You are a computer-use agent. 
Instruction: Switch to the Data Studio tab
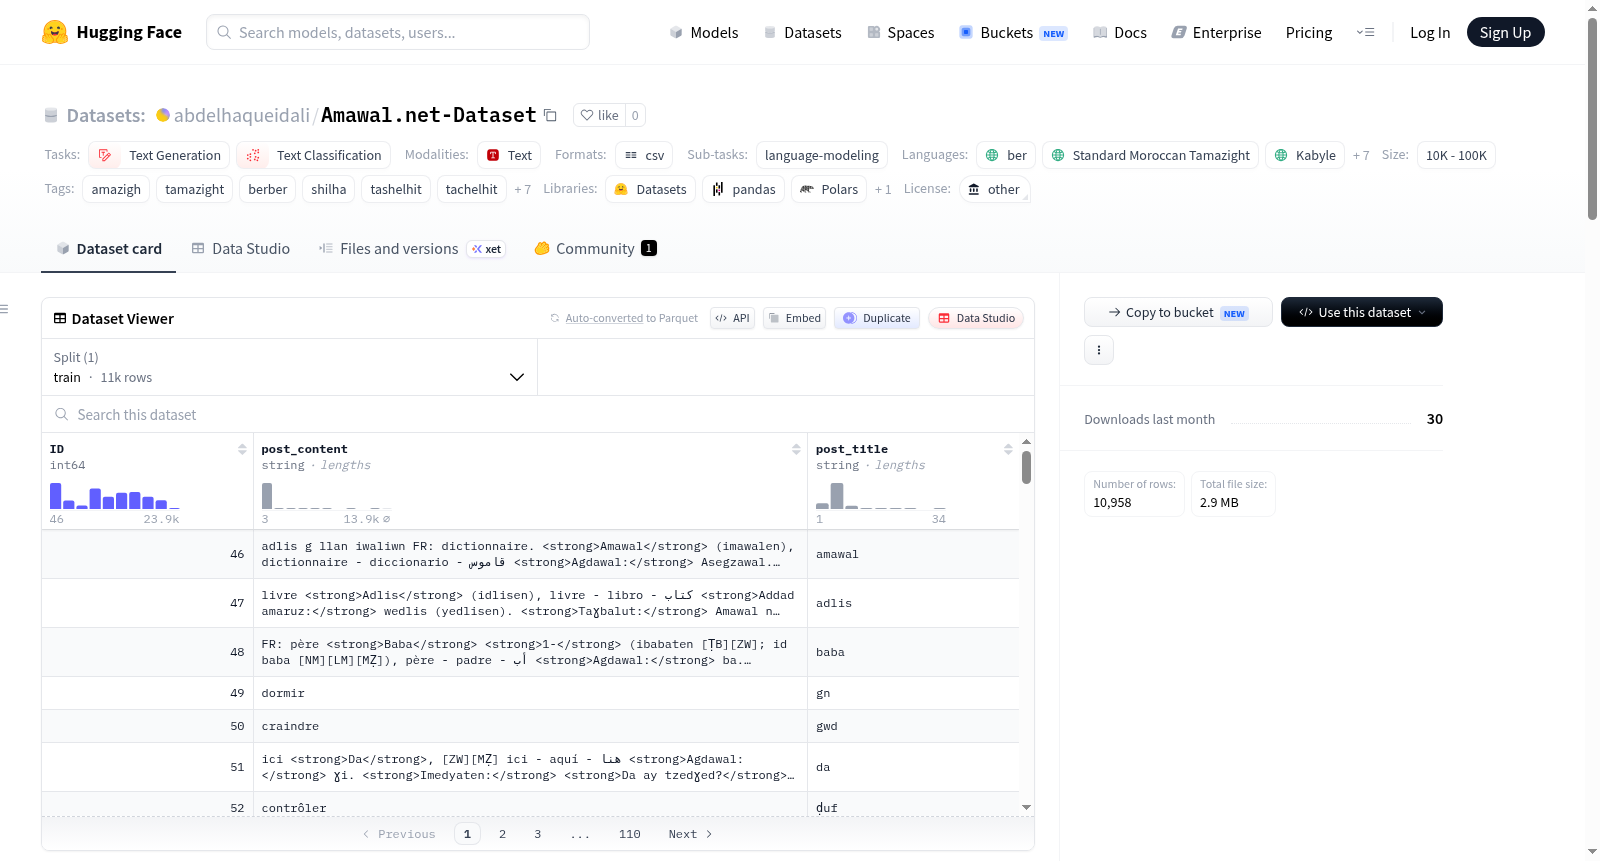click(240, 249)
